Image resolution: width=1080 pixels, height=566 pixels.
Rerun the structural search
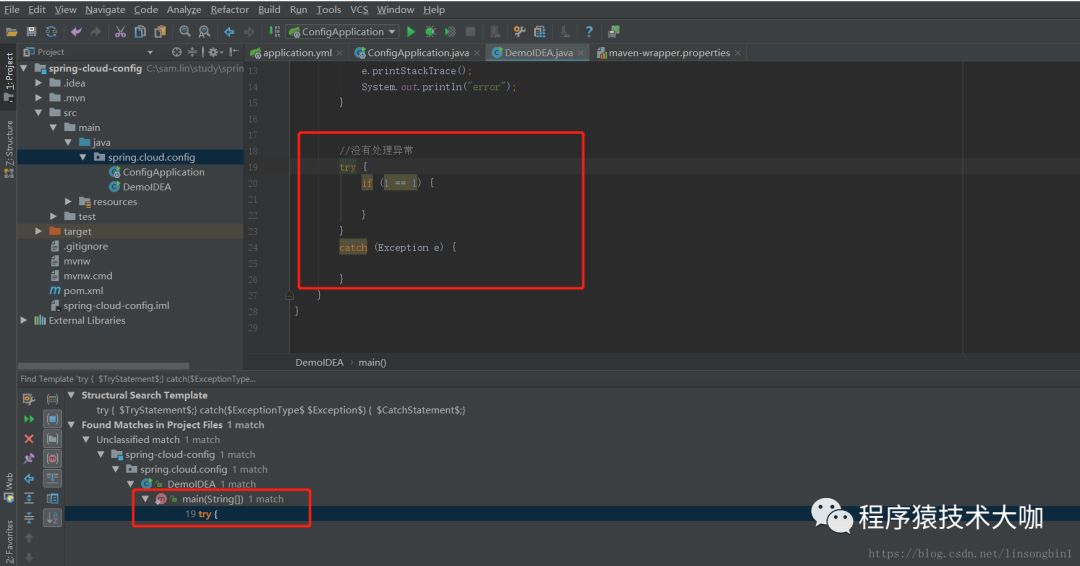point(29,419)
